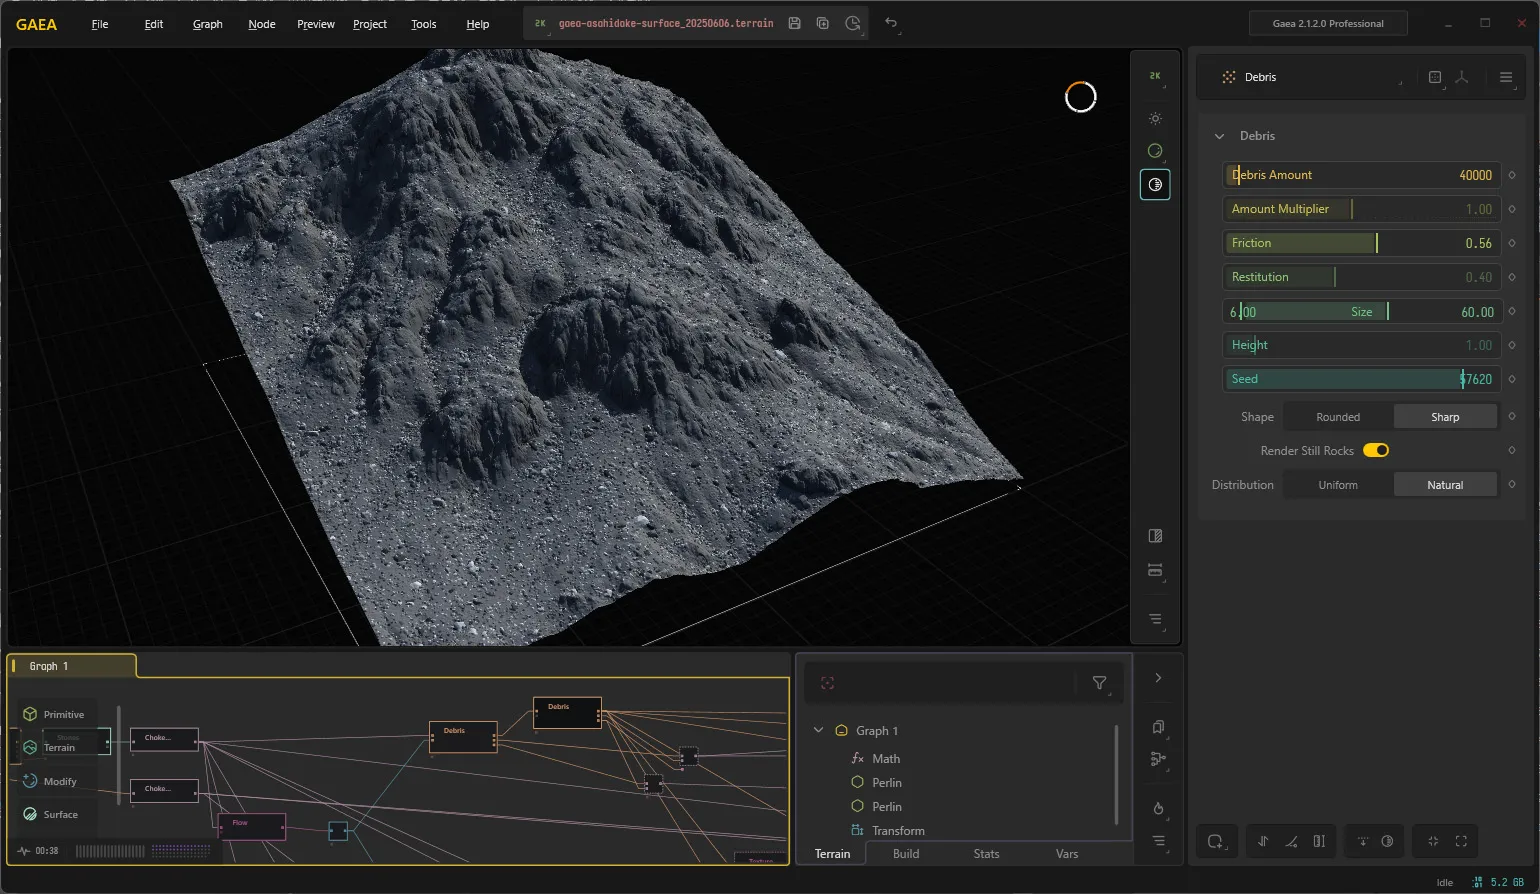The height and width of the screenshot is (894, 1540).
Task: Collapse the Debris properties section
Action: (1219, 136)
